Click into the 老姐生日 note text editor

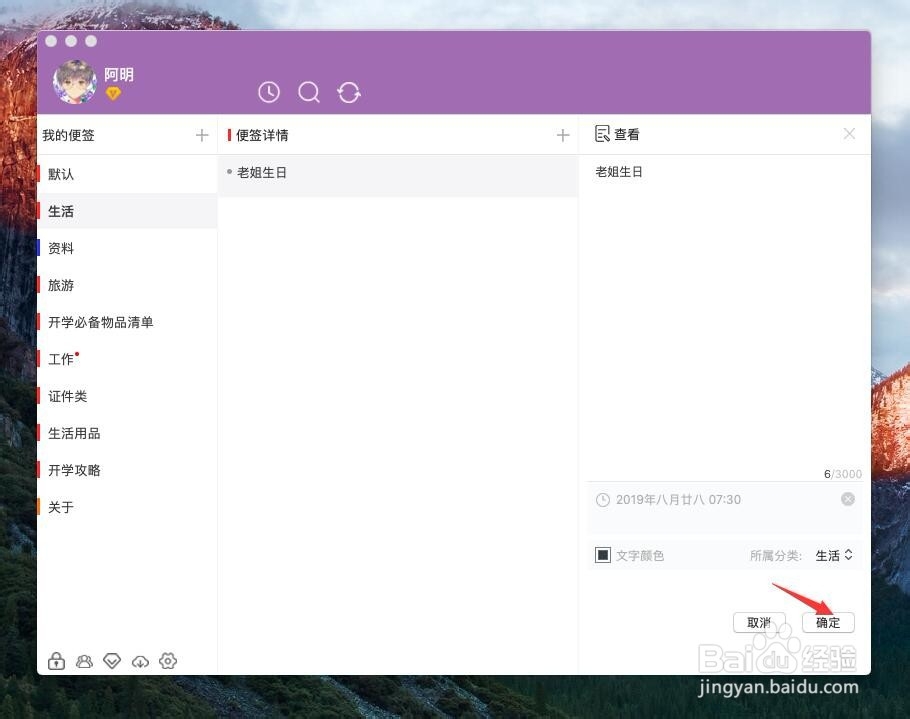point(724,313)
